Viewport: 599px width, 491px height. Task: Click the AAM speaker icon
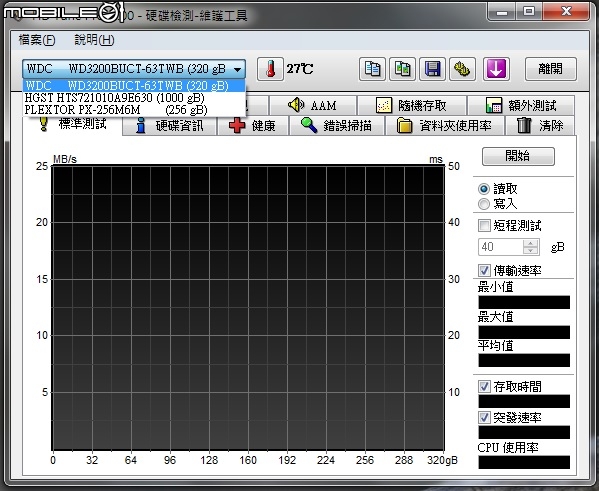tap(296, 105)
